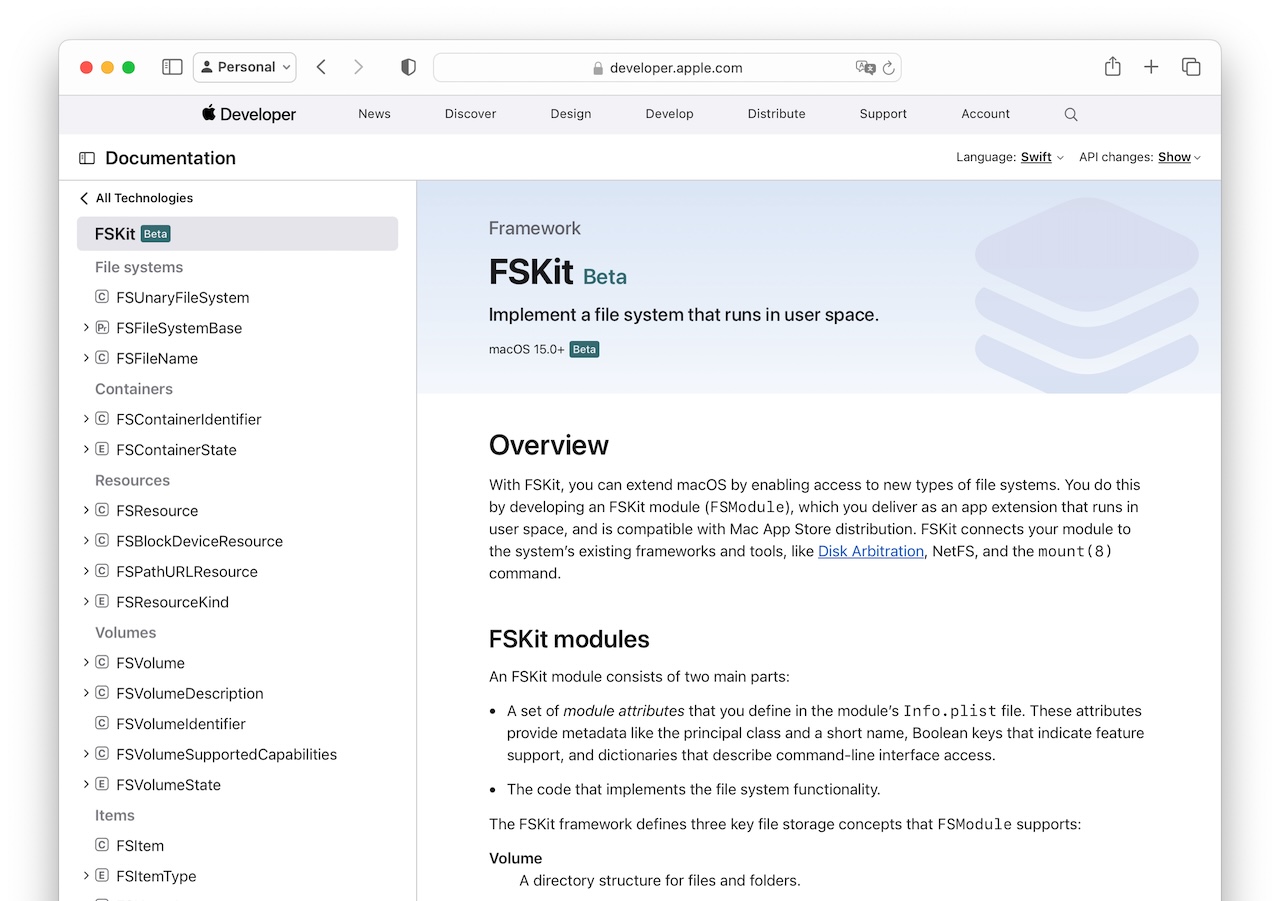Open the News menu item
Viewport: 1280px width, 901px height.
click(x=374, y=114)
